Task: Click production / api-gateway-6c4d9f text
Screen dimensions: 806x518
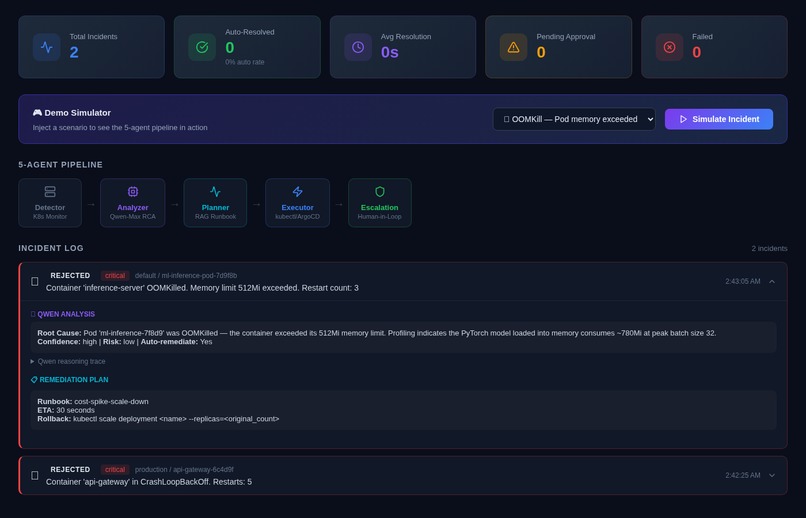Action: point(184,470)
